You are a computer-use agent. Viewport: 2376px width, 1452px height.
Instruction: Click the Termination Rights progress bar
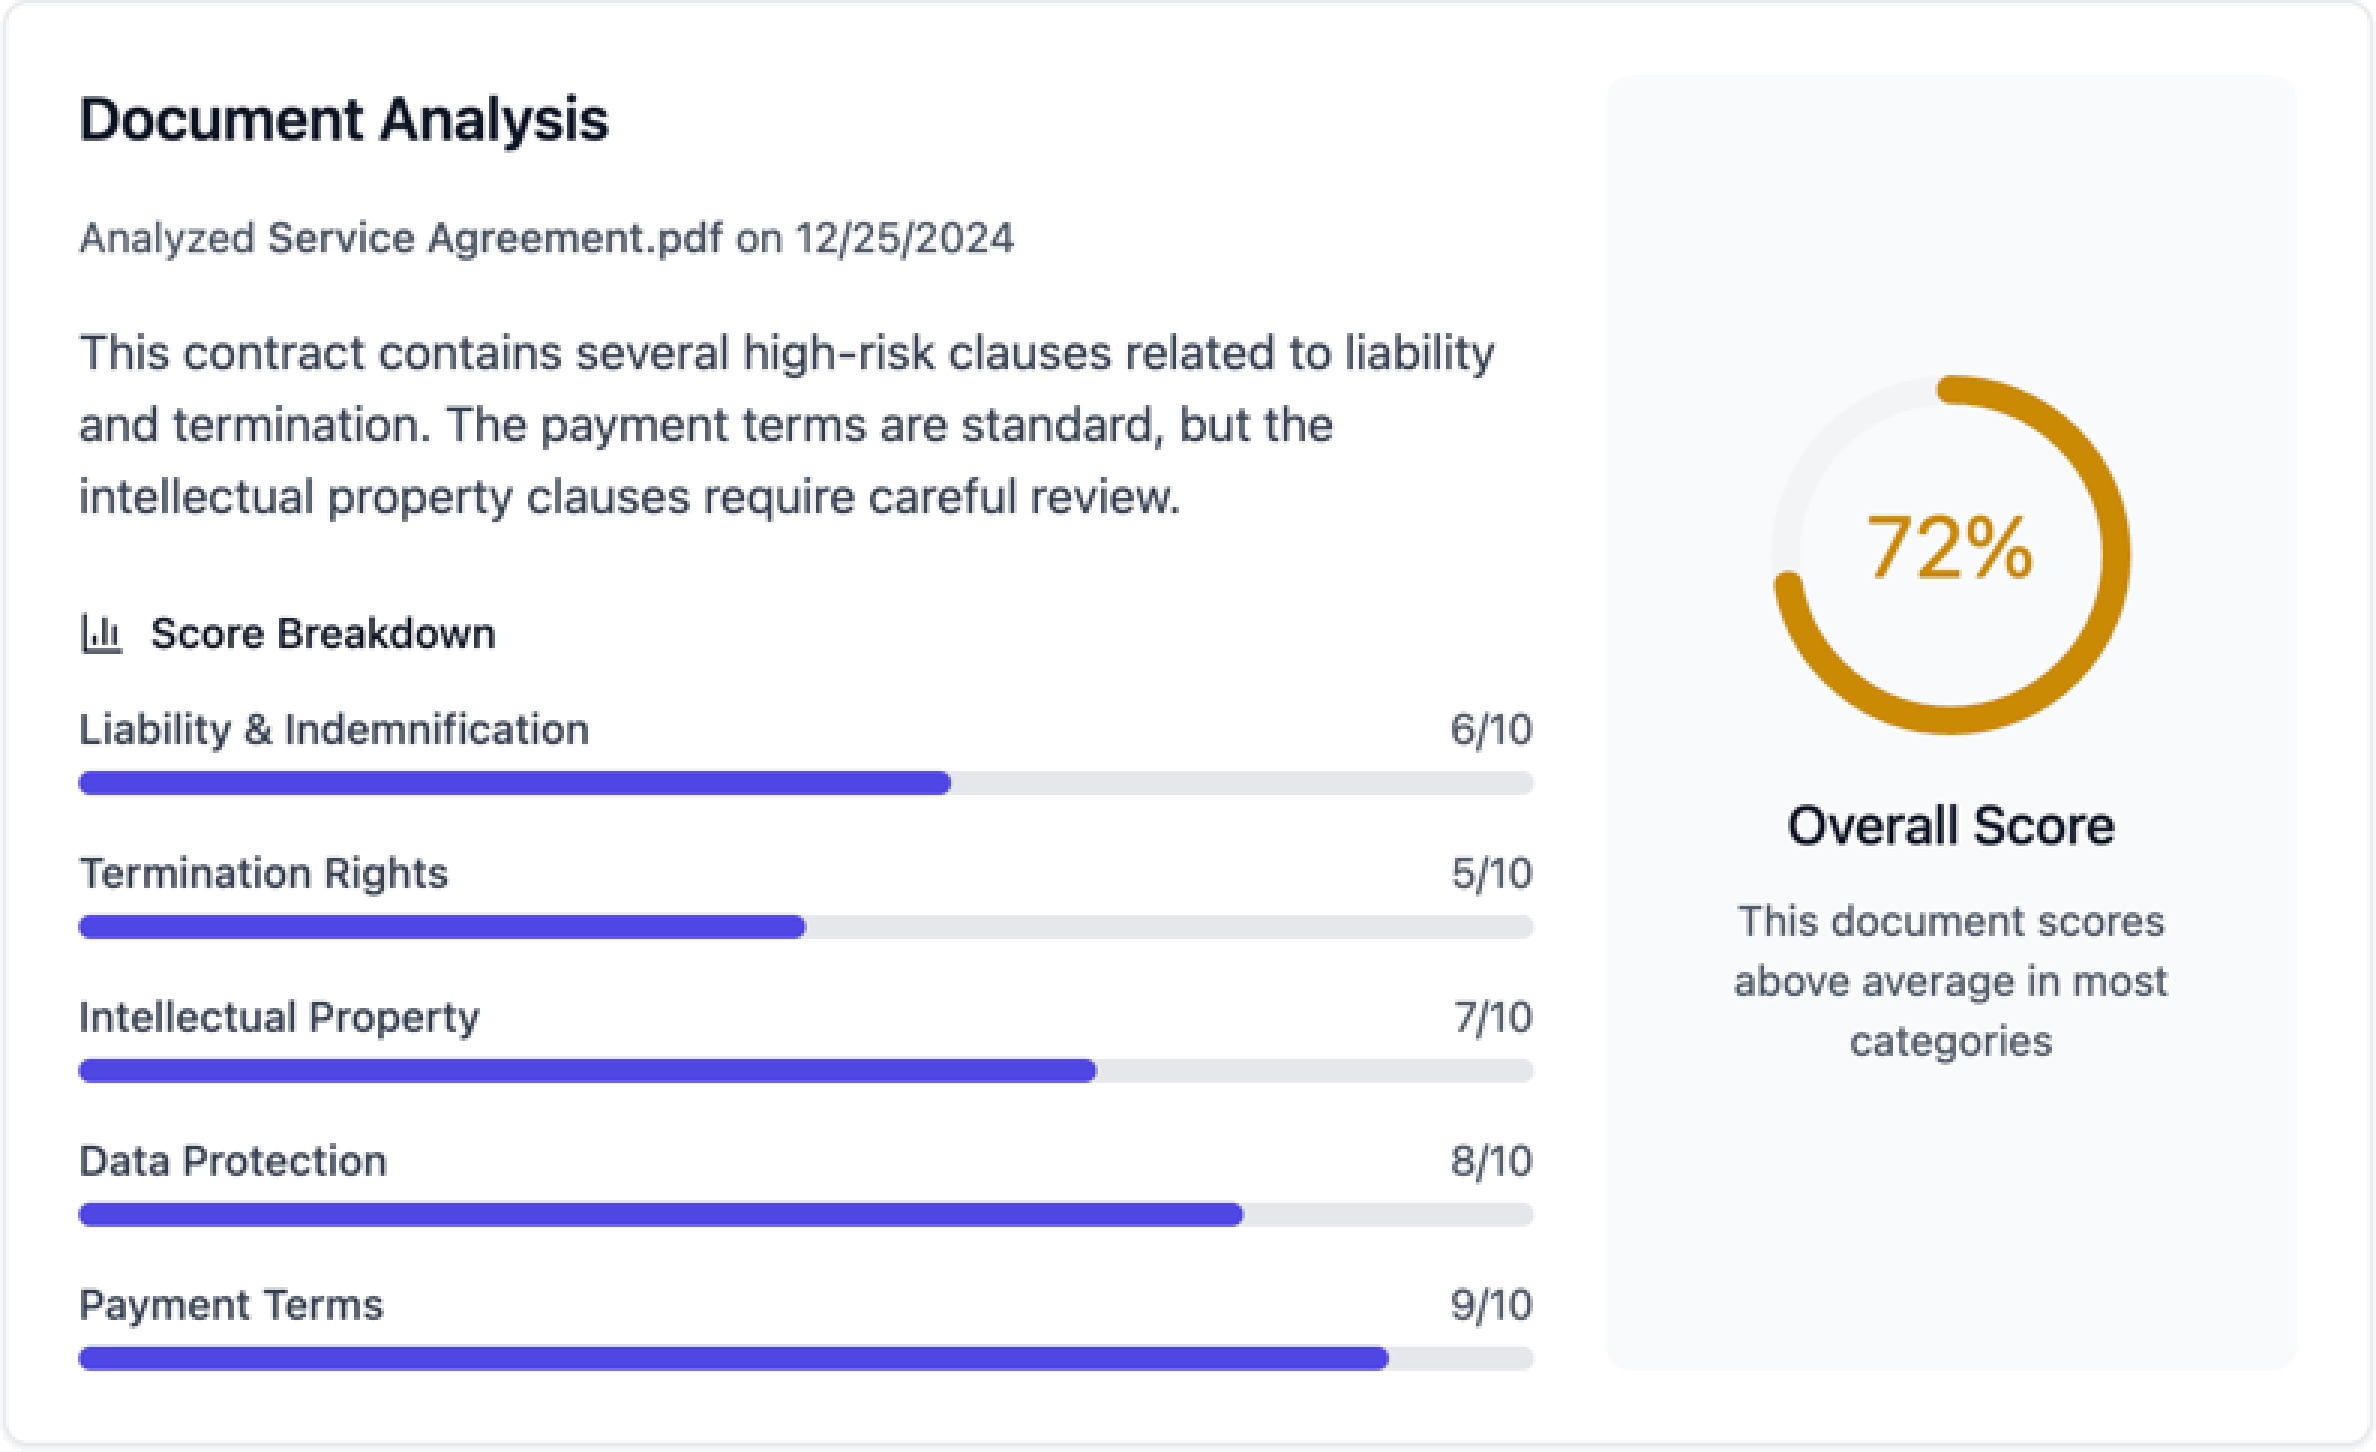pos(805,927)
